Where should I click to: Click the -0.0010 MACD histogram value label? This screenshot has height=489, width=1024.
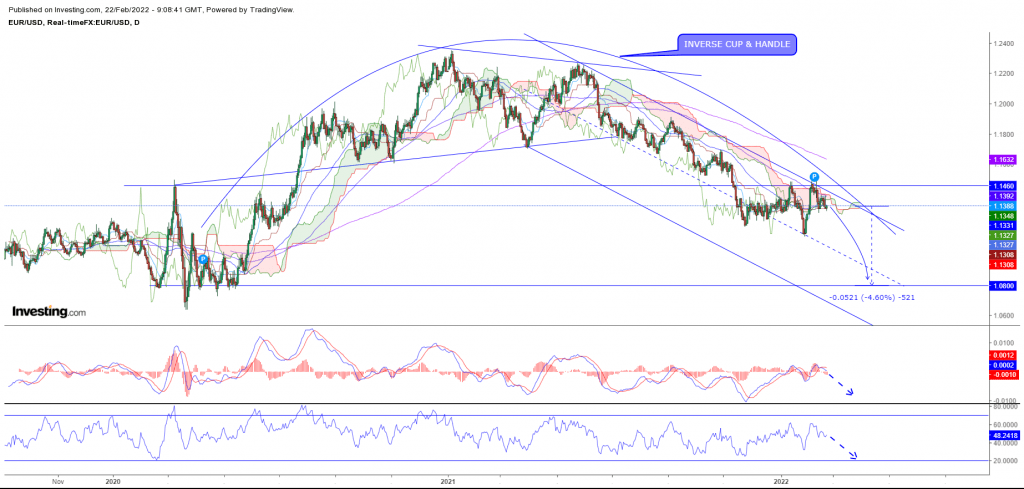[1002, 375]
